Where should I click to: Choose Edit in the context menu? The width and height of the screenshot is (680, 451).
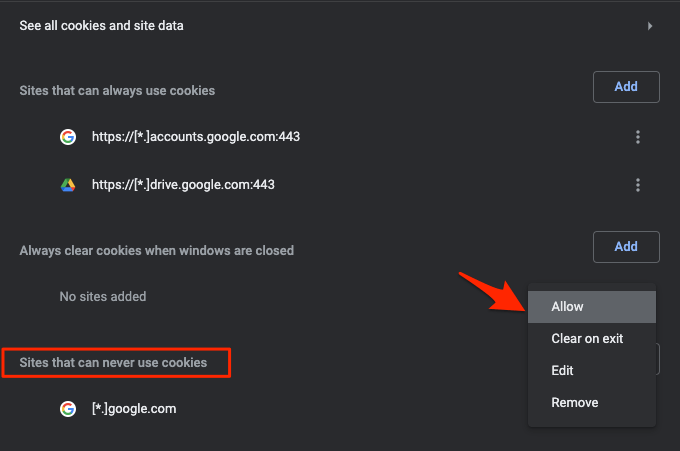coord(562,371)
